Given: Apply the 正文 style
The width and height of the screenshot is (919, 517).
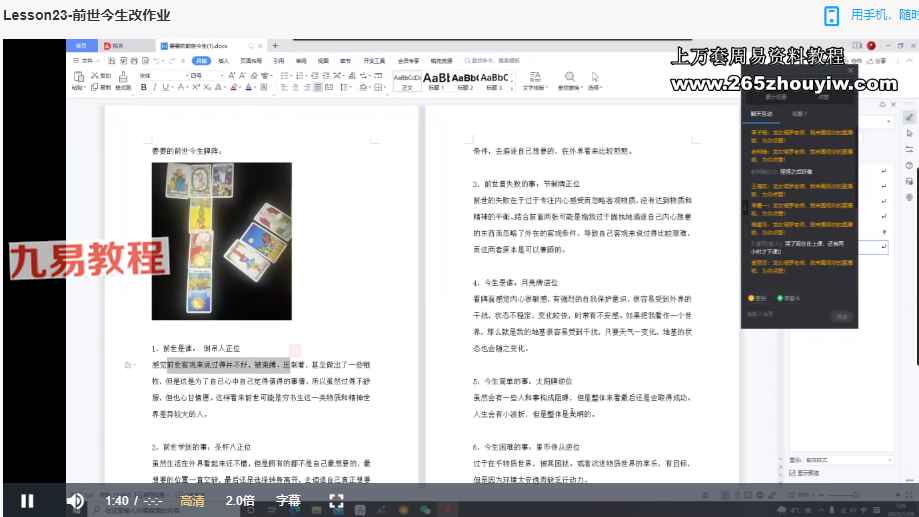Looking at the screenshot, I should 407,81.
